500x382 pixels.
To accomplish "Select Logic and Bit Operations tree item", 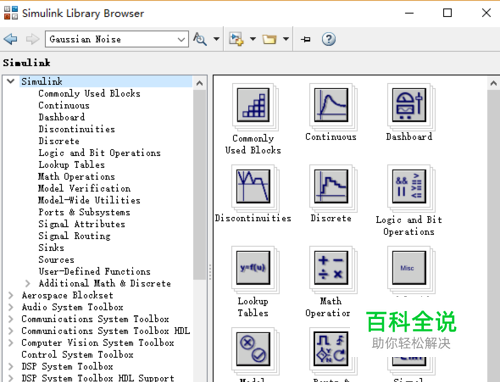I will (99, 153).
